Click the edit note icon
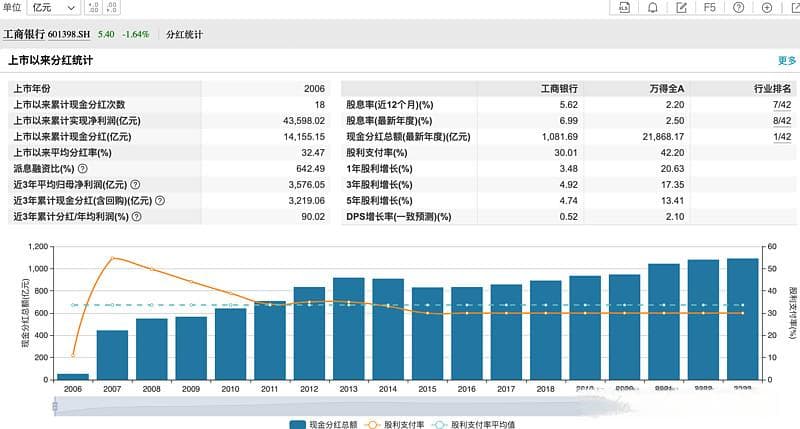The image size is (800, 429). [681, 8]
